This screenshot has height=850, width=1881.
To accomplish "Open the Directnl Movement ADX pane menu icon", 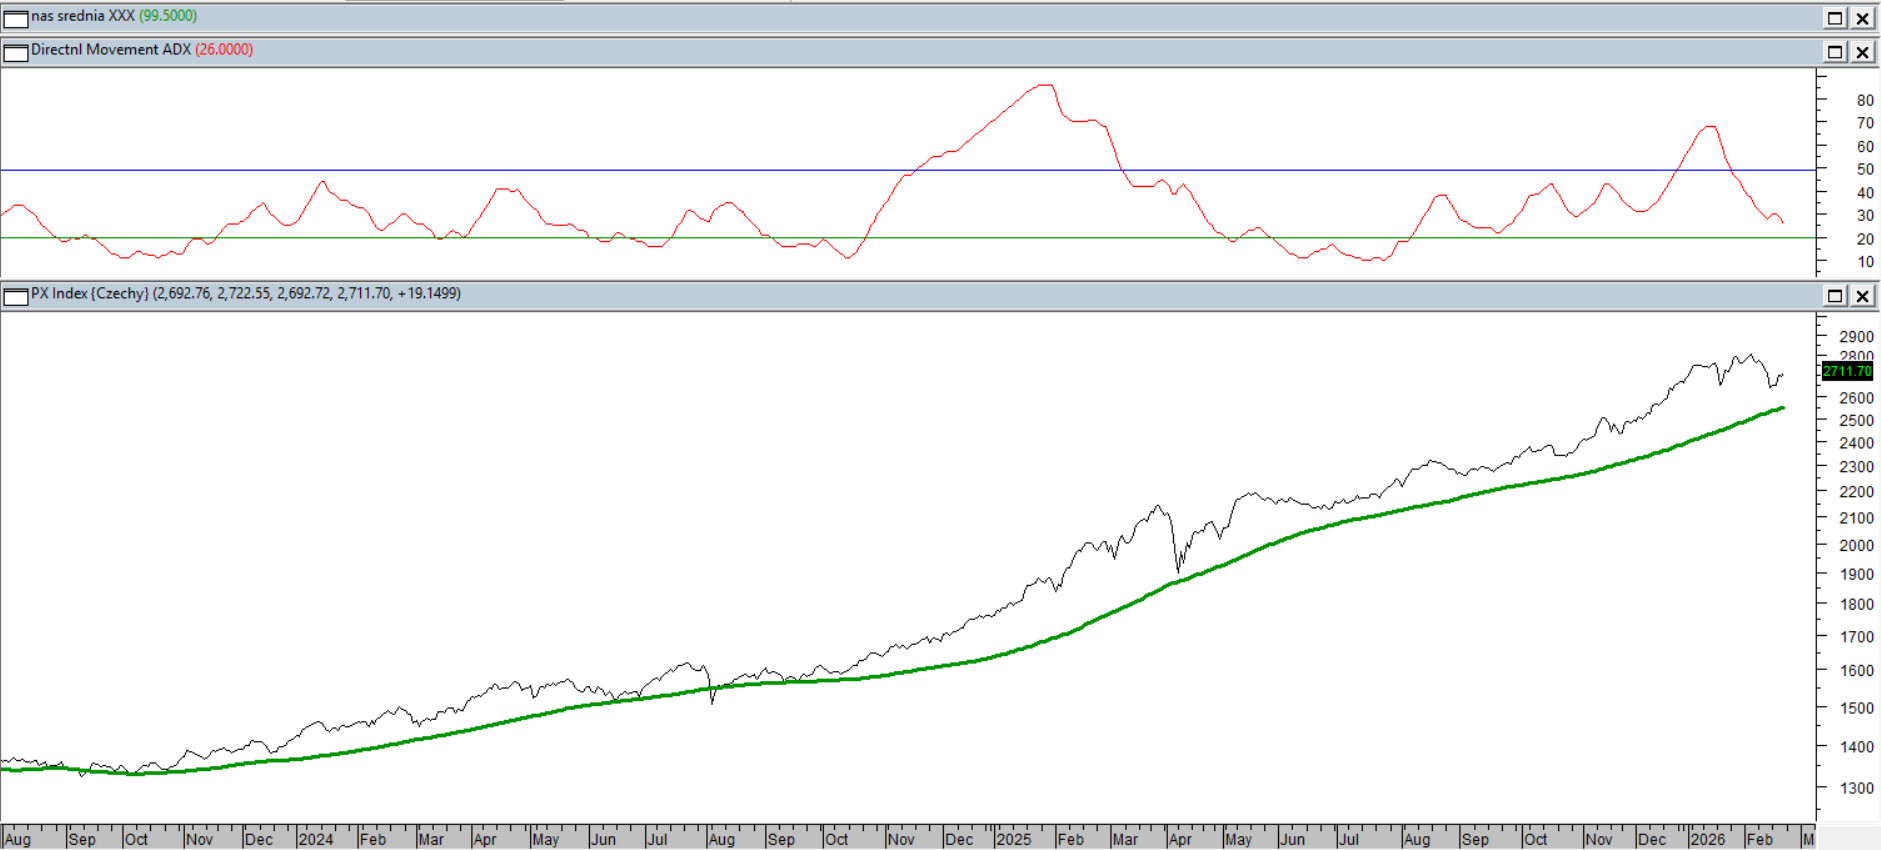I will pyautogui.click(x=15, y=52).
